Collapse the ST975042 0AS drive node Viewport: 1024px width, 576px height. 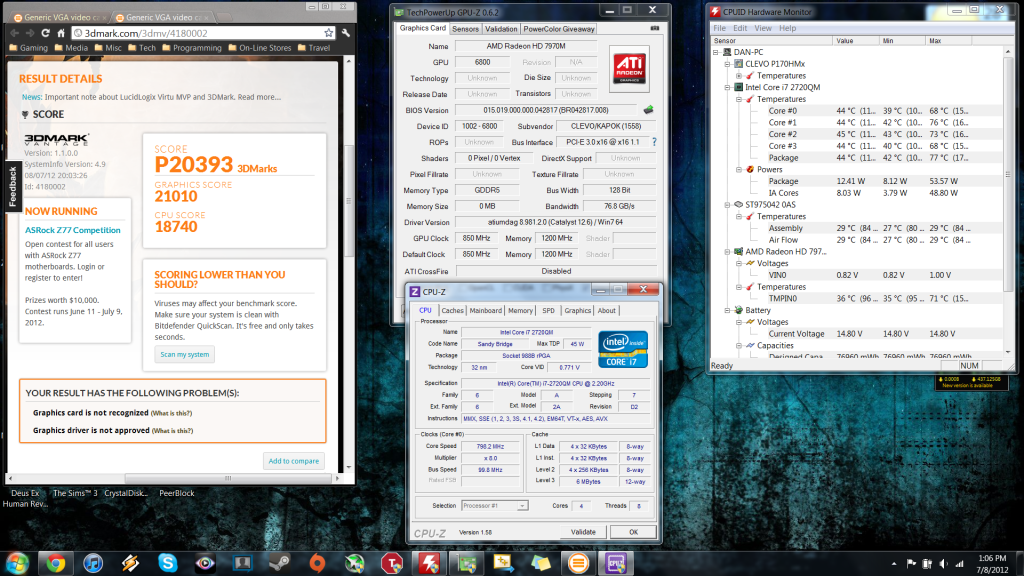(x=728, y=205)
